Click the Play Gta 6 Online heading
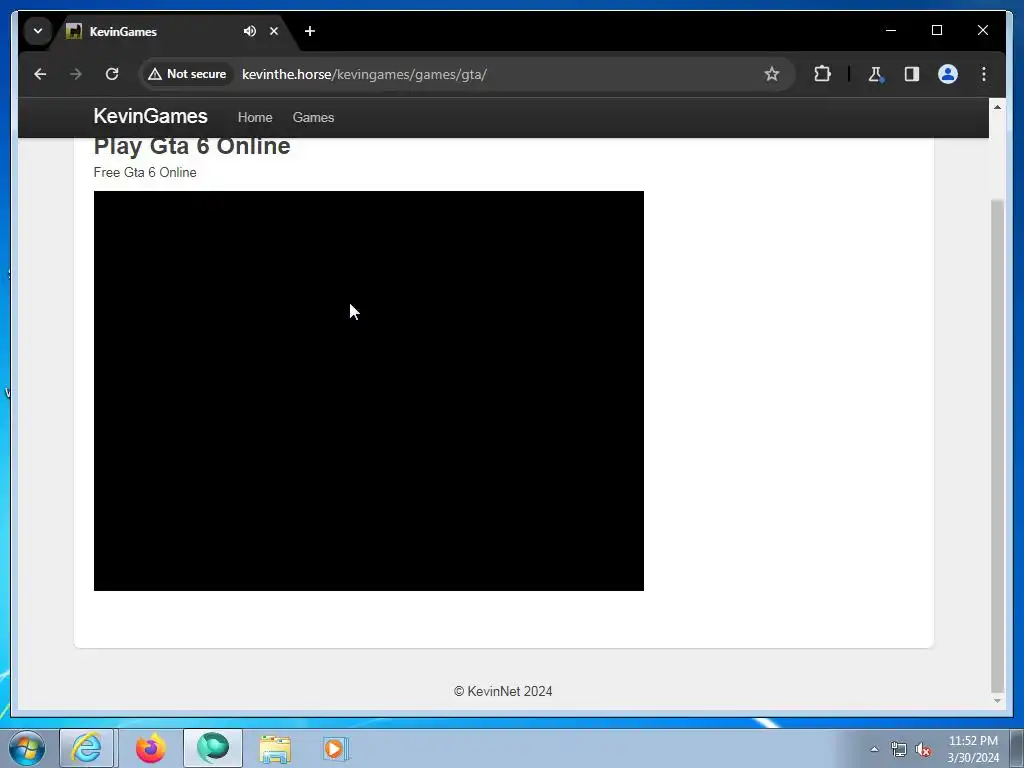Viewport: 1024px width, 768px height. click(192, 146)
